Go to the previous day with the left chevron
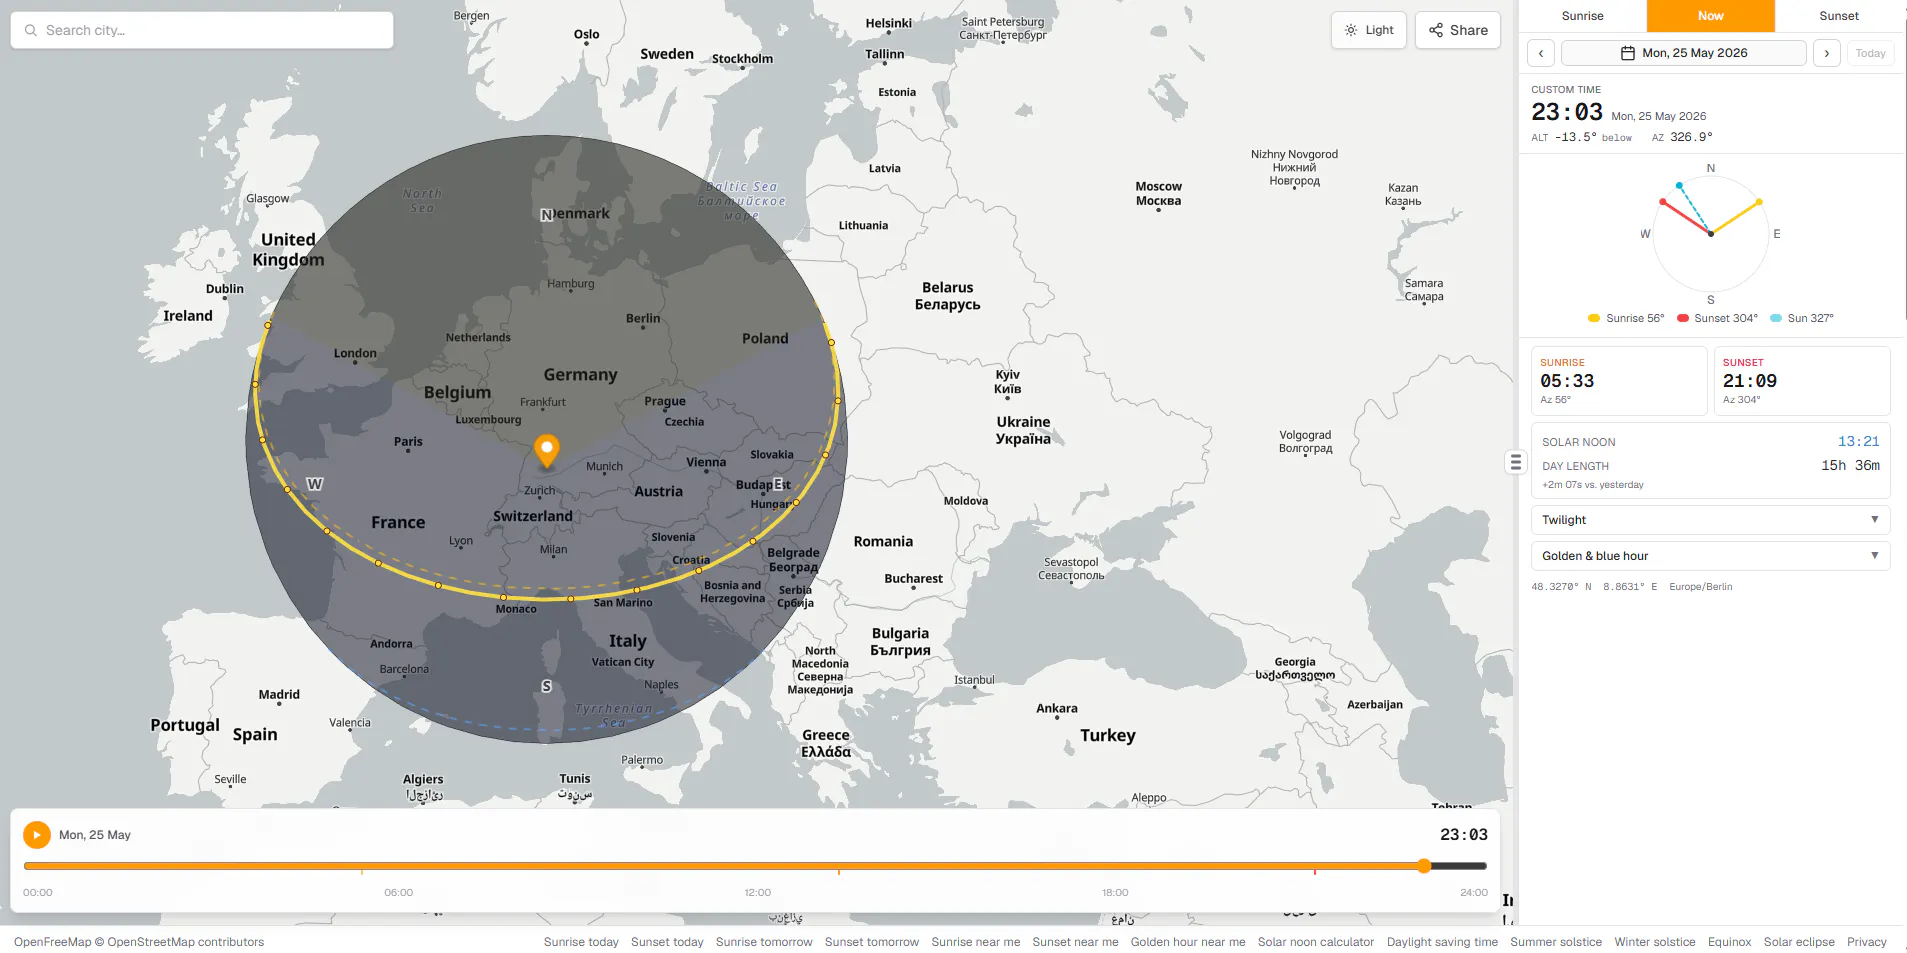Screen dimensions: 1907x953 pos(1541,53)
